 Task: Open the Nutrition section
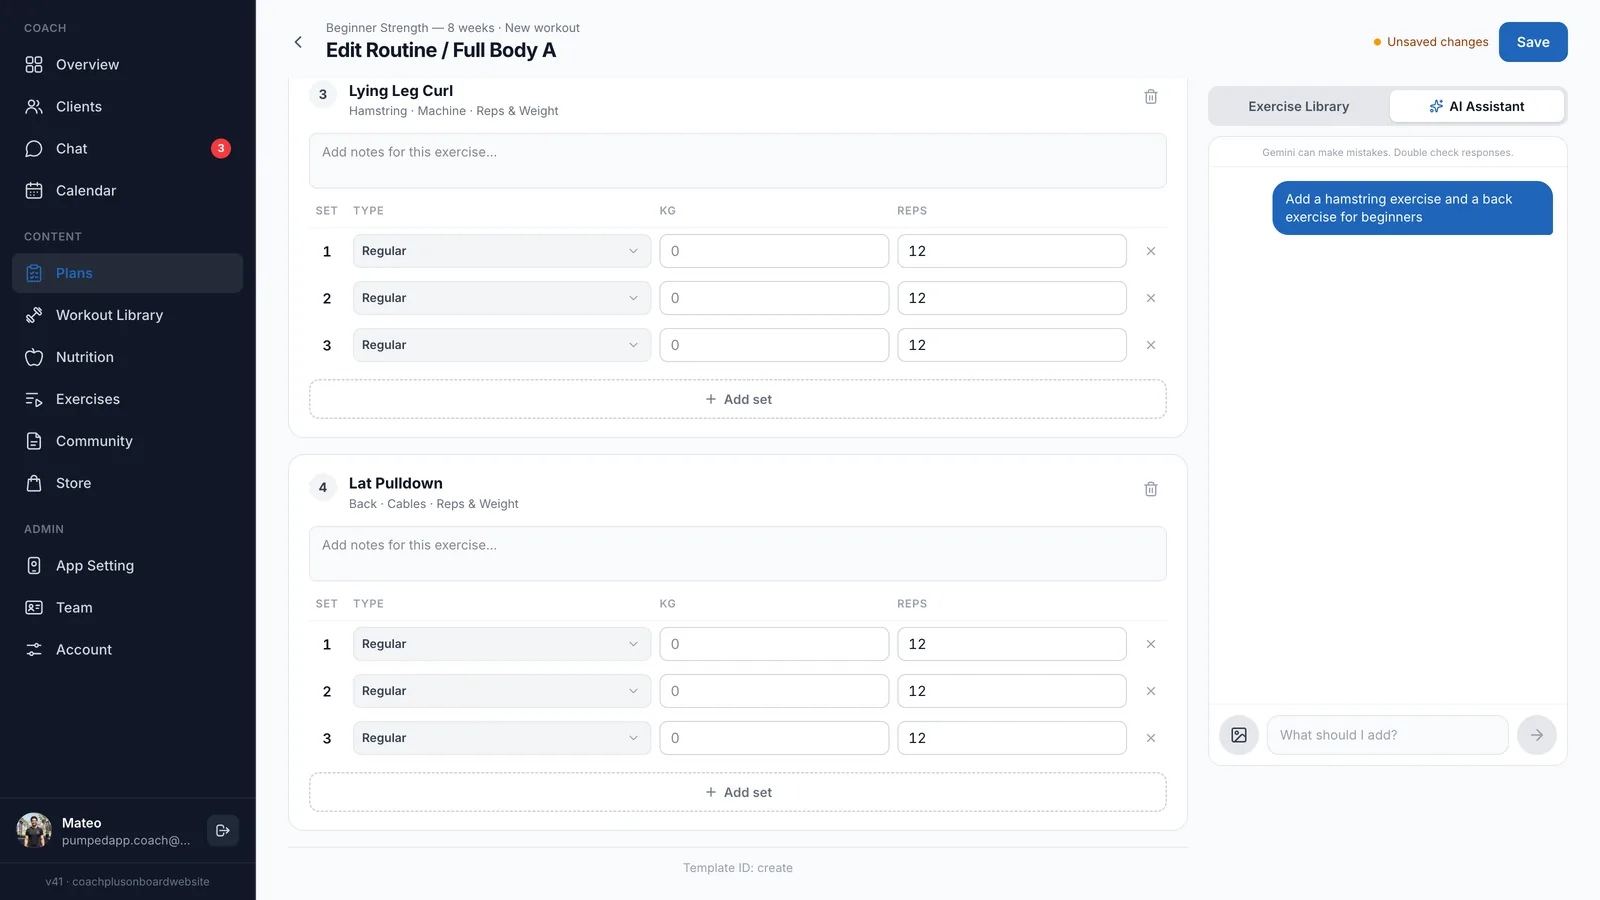click(x=127, y=357)
